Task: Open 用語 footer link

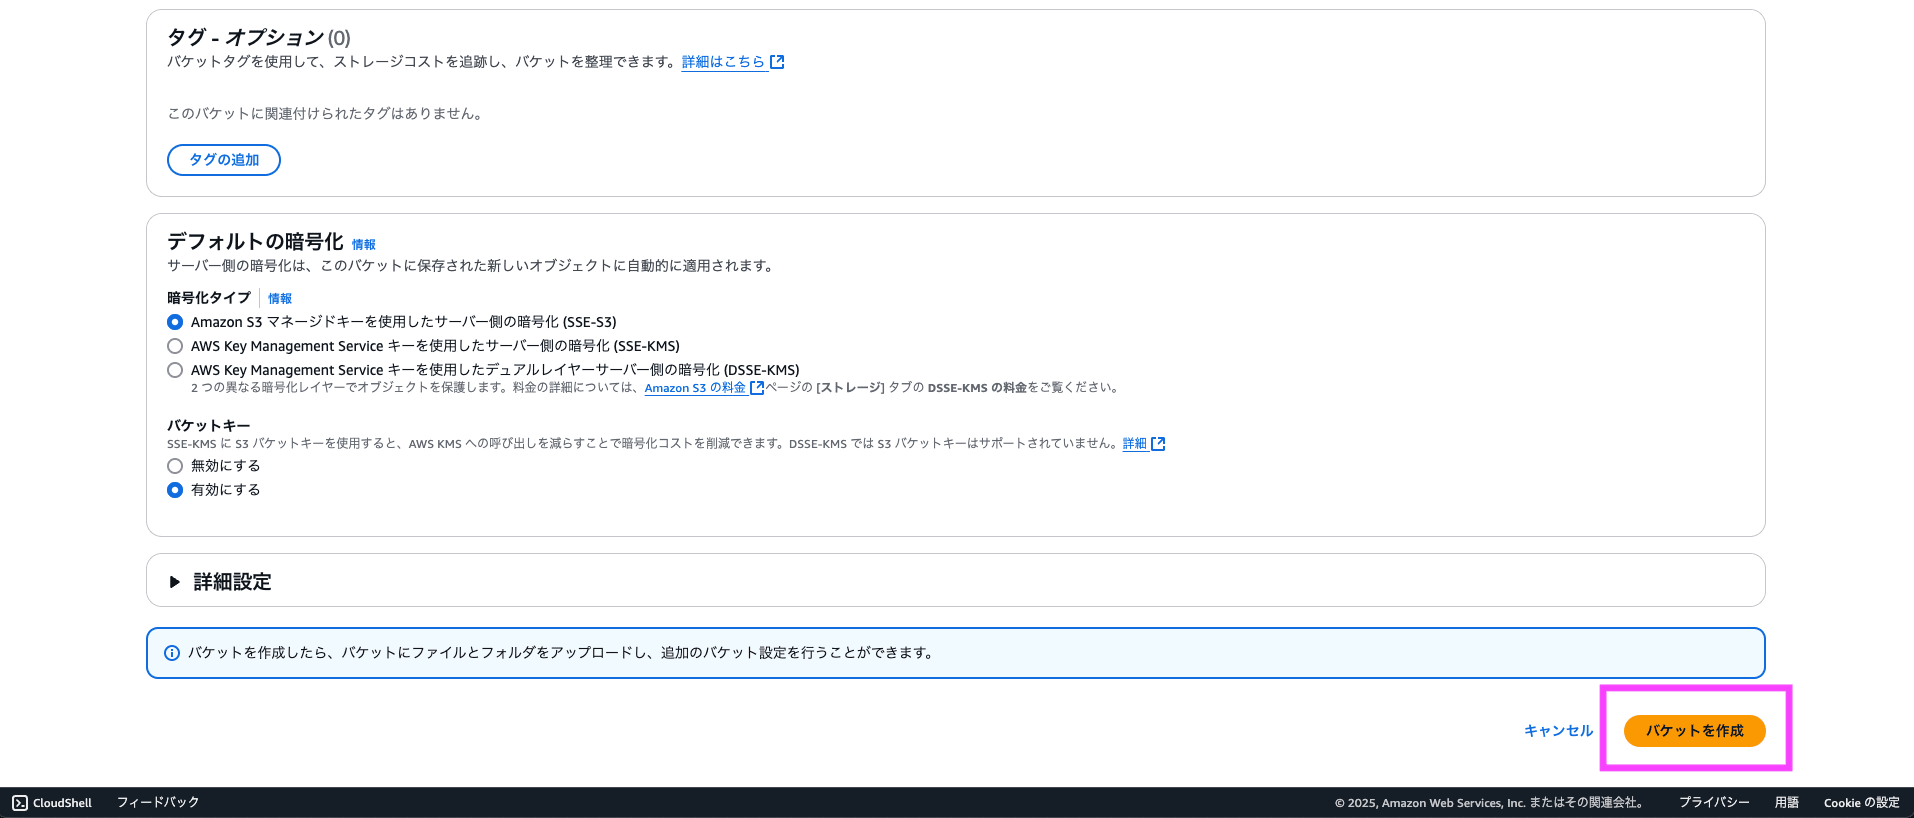Action: tap(1787, 803)
